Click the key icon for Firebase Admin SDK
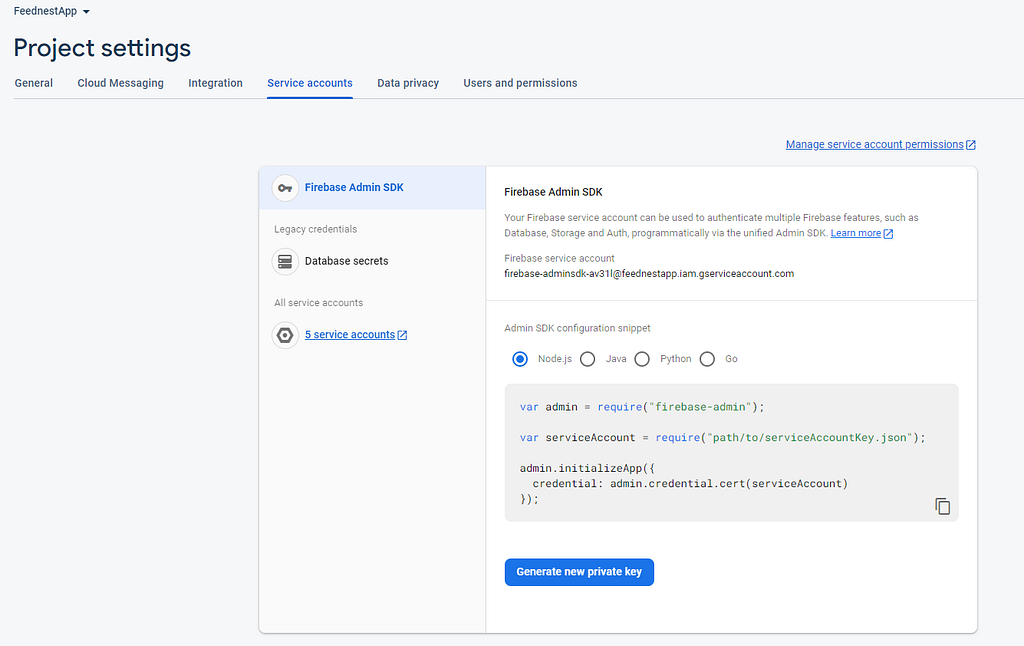 tap(285, 188)
